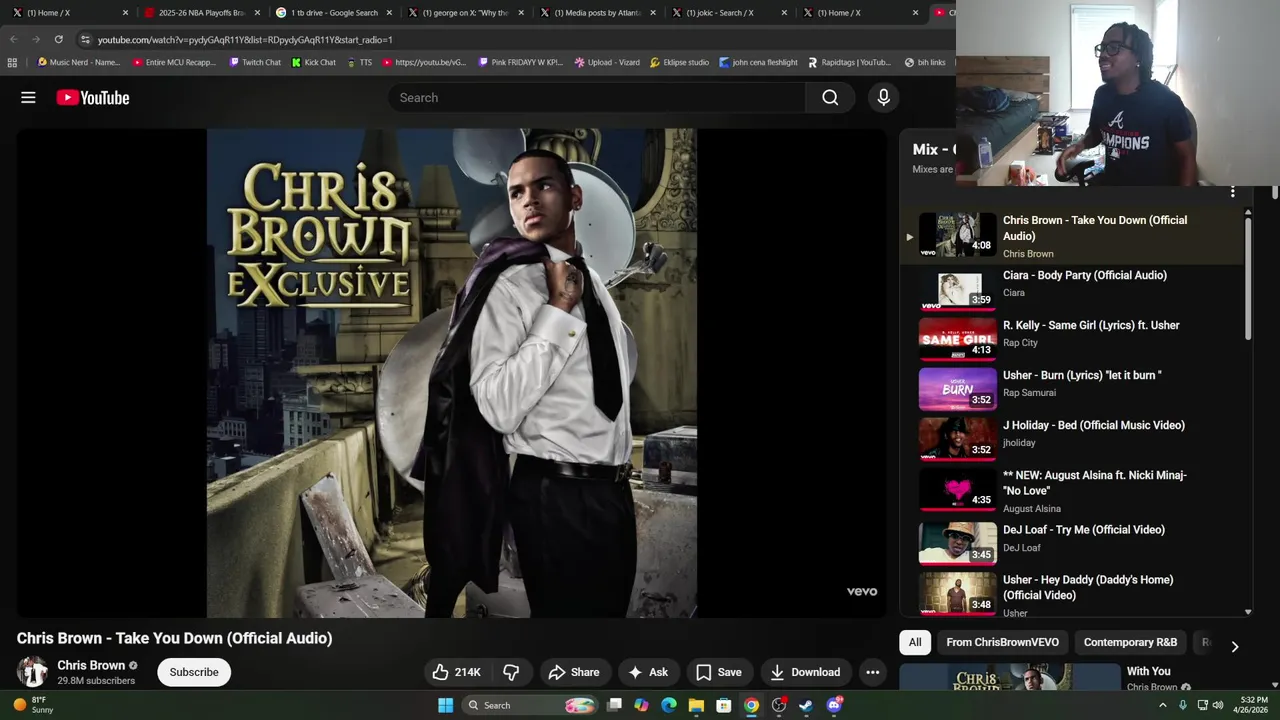Screen dimensions: 1280x720
Task: Open the Chris Brown channel name link
Action: coord(91,665)
